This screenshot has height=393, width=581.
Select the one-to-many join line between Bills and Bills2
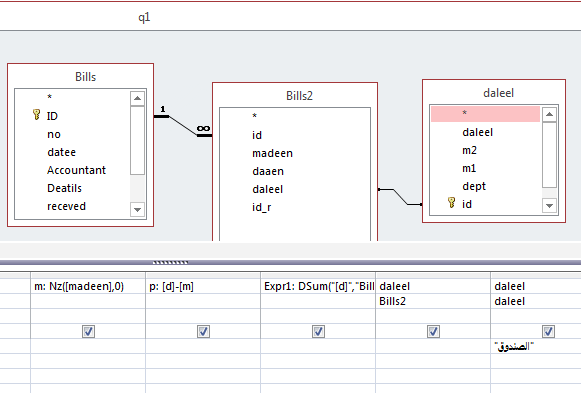183,126
